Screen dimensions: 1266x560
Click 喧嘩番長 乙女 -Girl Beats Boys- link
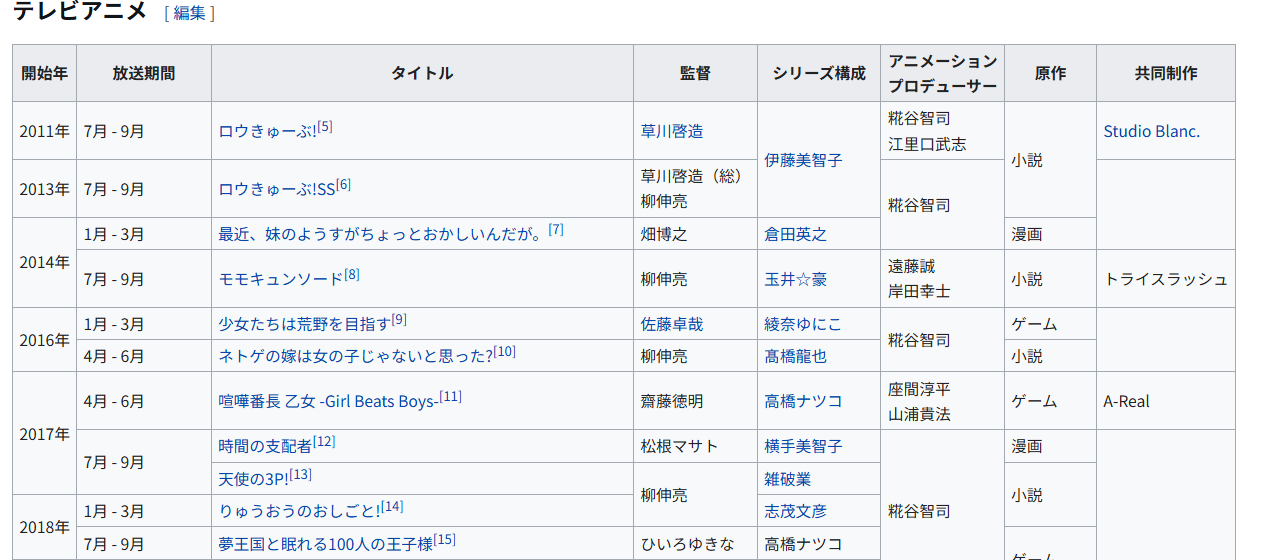pyautogui.click(x=328, y=401)
